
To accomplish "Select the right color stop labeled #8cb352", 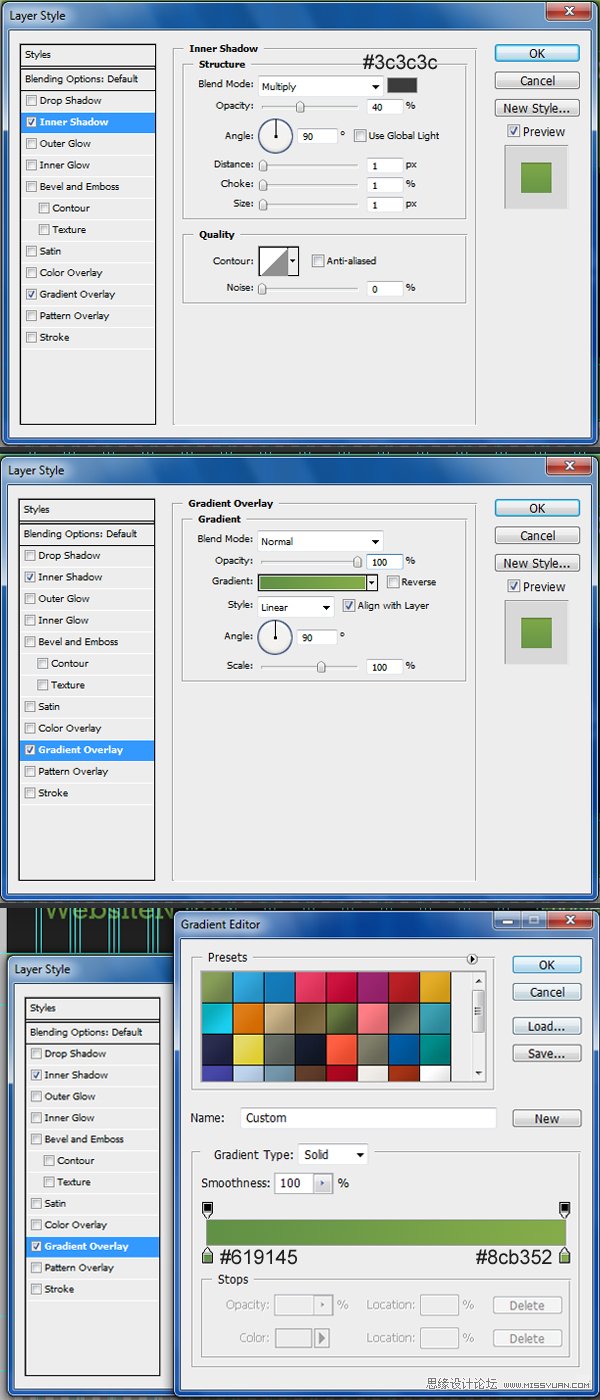I will point(564,1255).
